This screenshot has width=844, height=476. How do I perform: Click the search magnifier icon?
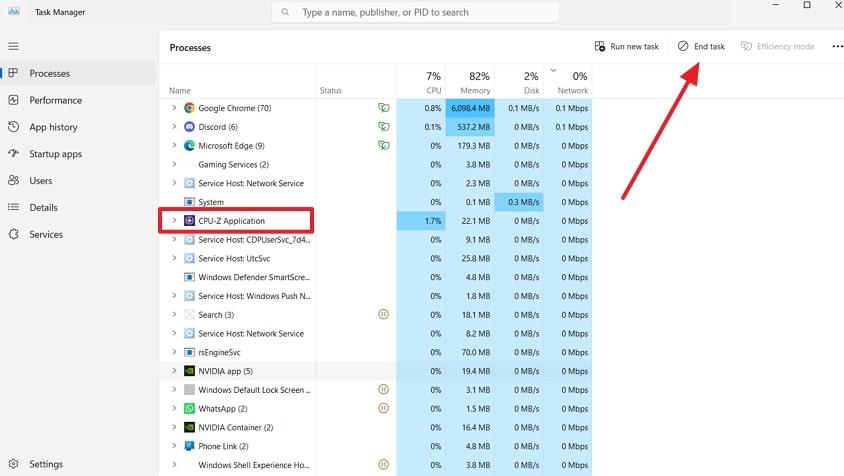point(285,12)
